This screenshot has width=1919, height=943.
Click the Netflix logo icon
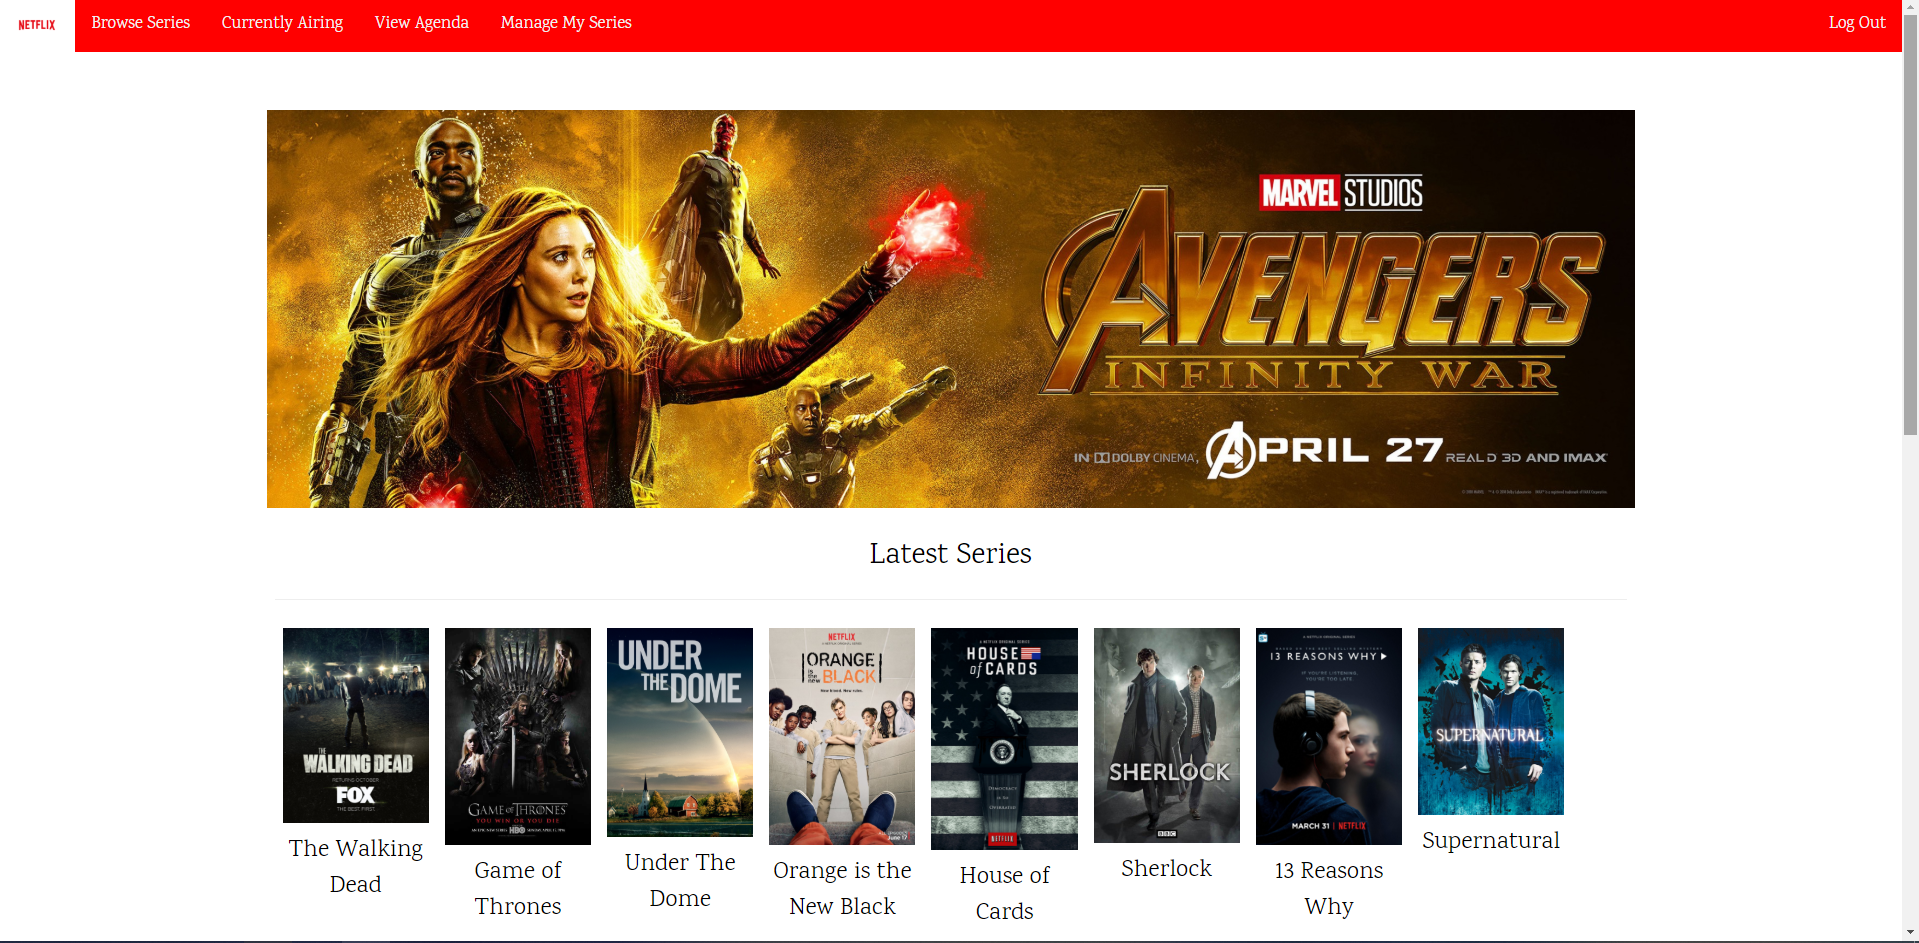(x=37, y=25)
